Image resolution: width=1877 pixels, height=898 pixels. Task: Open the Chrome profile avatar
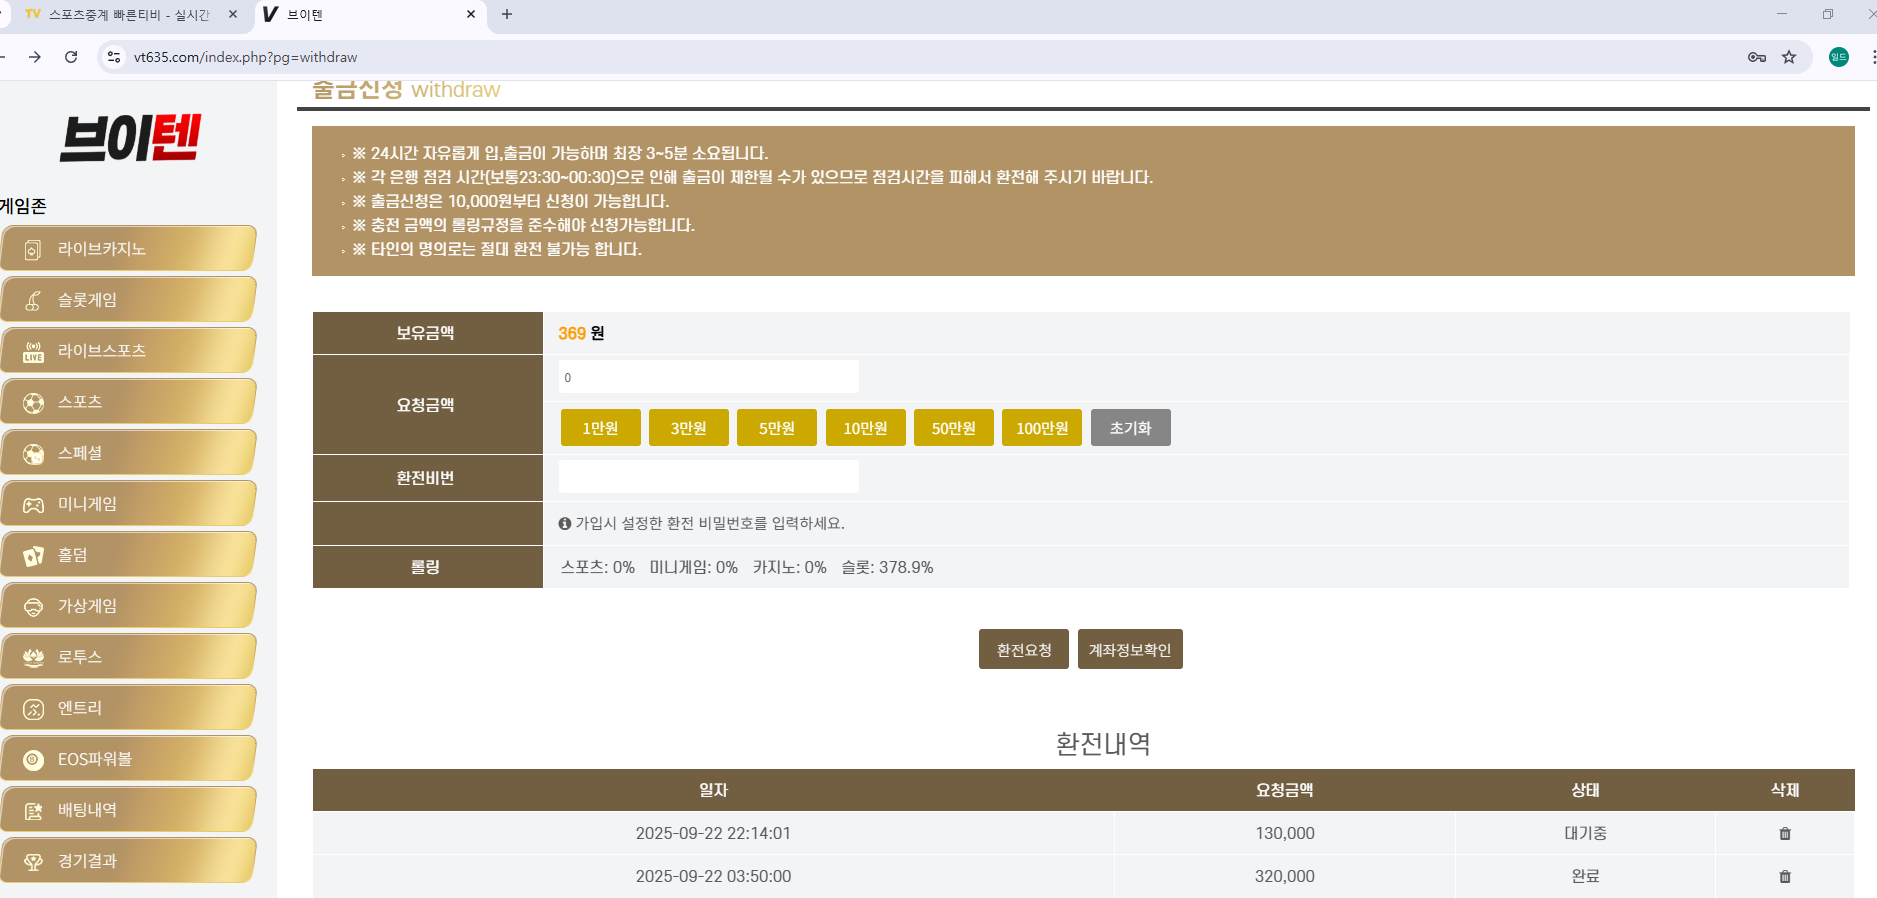[1839, 57]
